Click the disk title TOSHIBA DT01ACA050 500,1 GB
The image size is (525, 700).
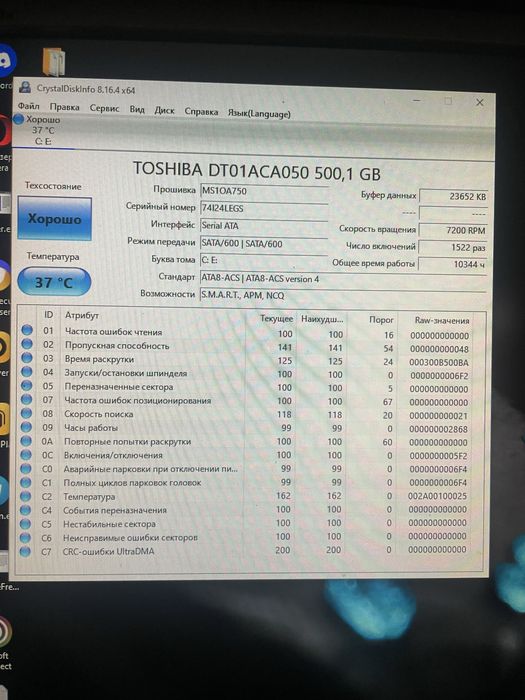click(x=257, y=171)
